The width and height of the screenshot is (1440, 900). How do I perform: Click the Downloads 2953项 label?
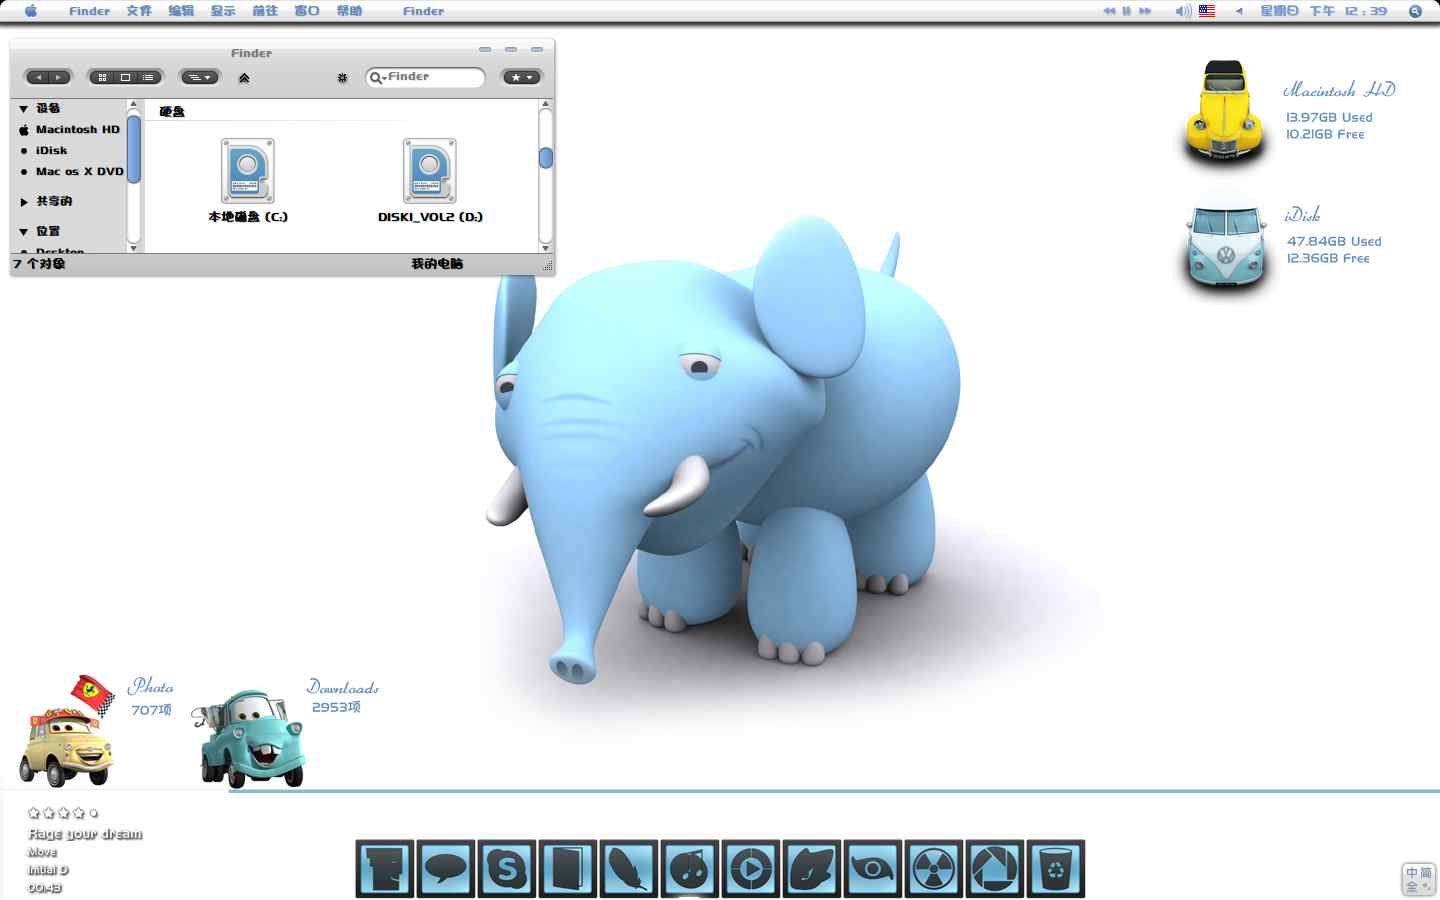[x=336, y=707]
